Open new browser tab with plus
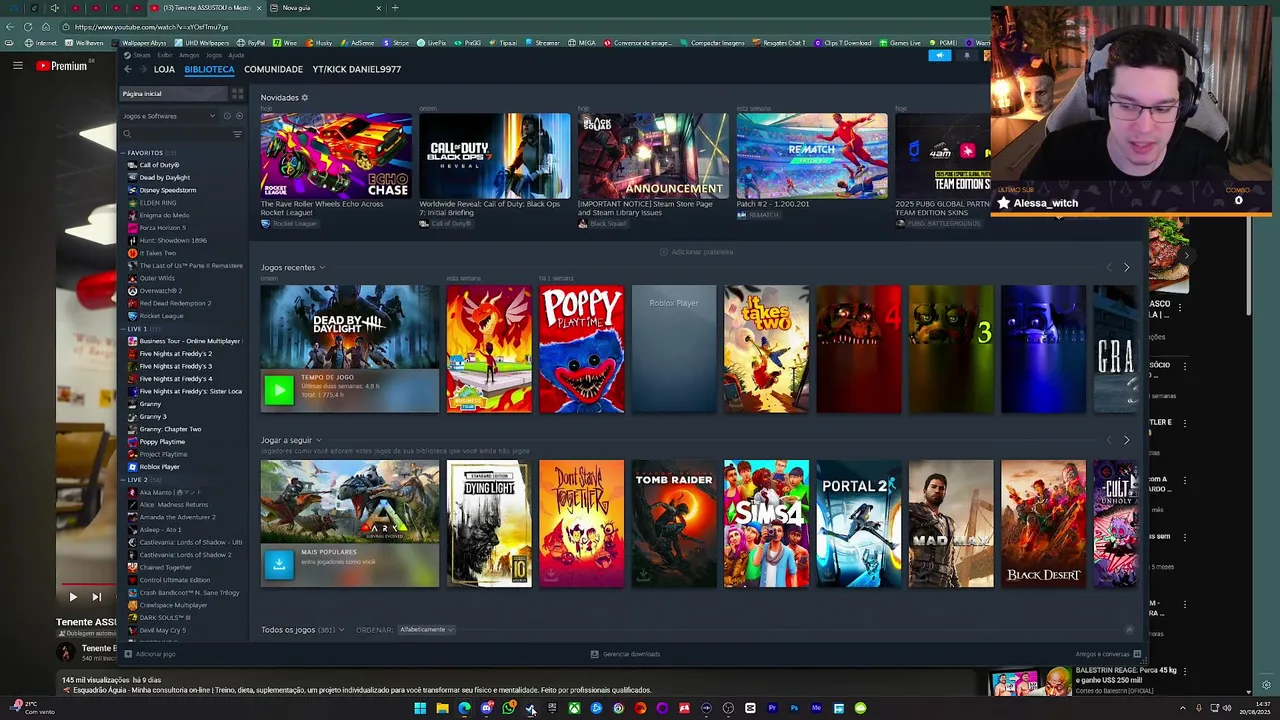 pos(394,8)
